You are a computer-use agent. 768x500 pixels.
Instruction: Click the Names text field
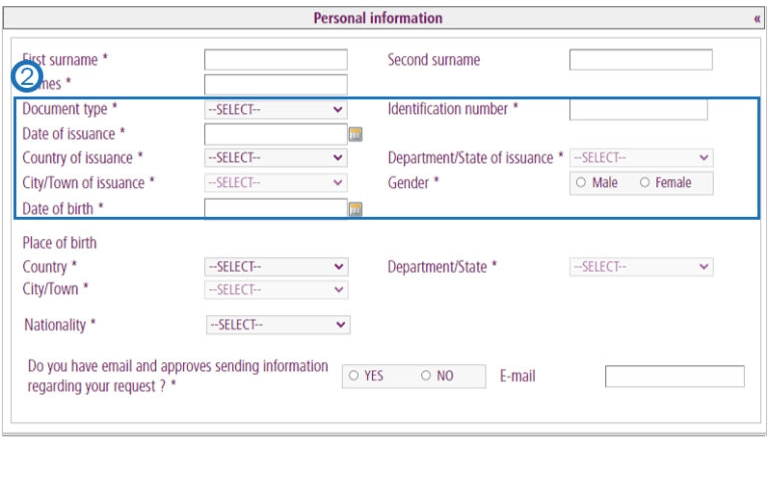pos(276,84)
